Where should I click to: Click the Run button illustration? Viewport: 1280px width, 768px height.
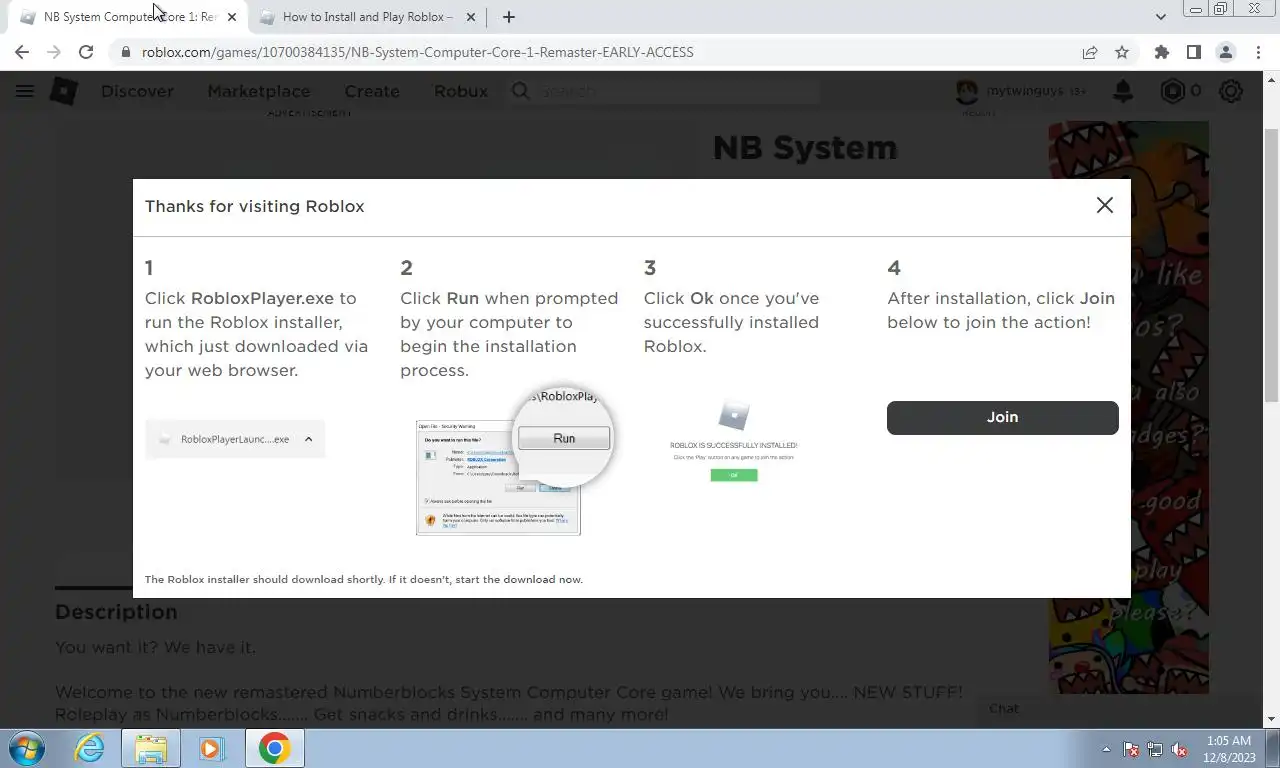pos(564,438)
